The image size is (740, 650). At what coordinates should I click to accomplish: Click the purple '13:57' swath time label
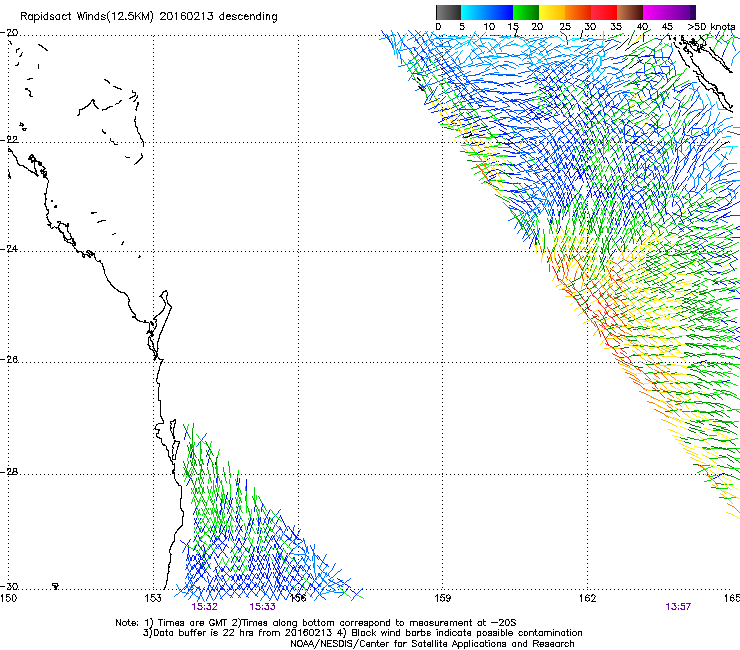click(678, 607)
